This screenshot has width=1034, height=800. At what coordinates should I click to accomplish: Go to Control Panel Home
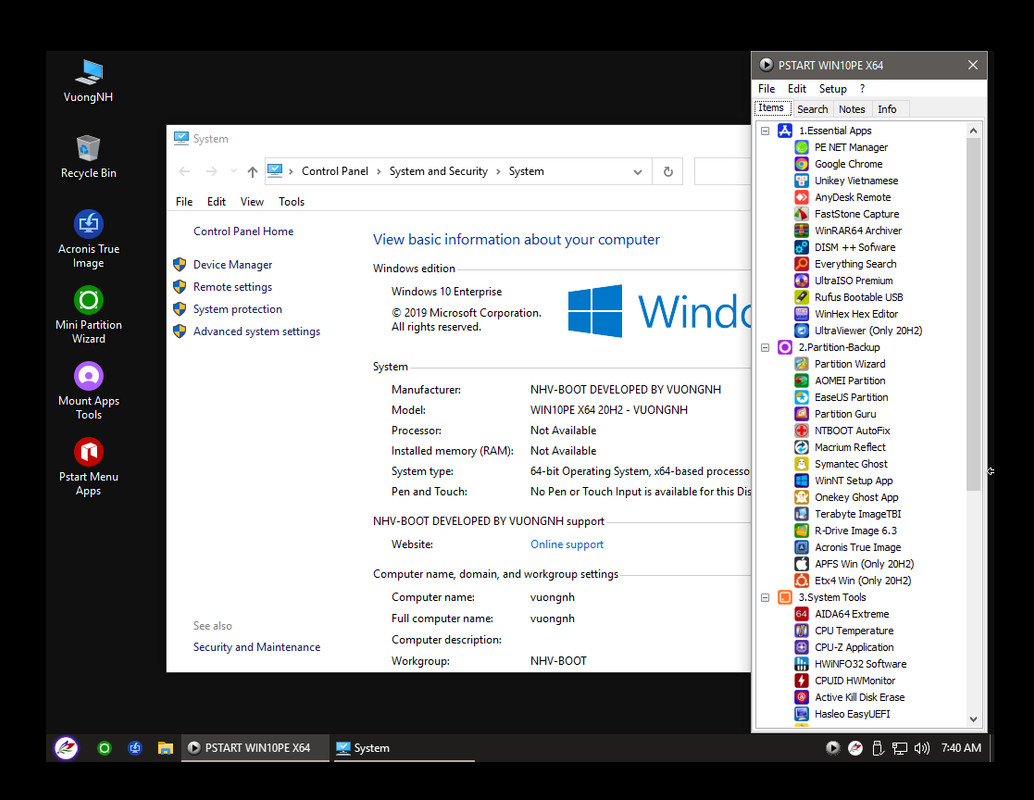(x=243, y=231)
